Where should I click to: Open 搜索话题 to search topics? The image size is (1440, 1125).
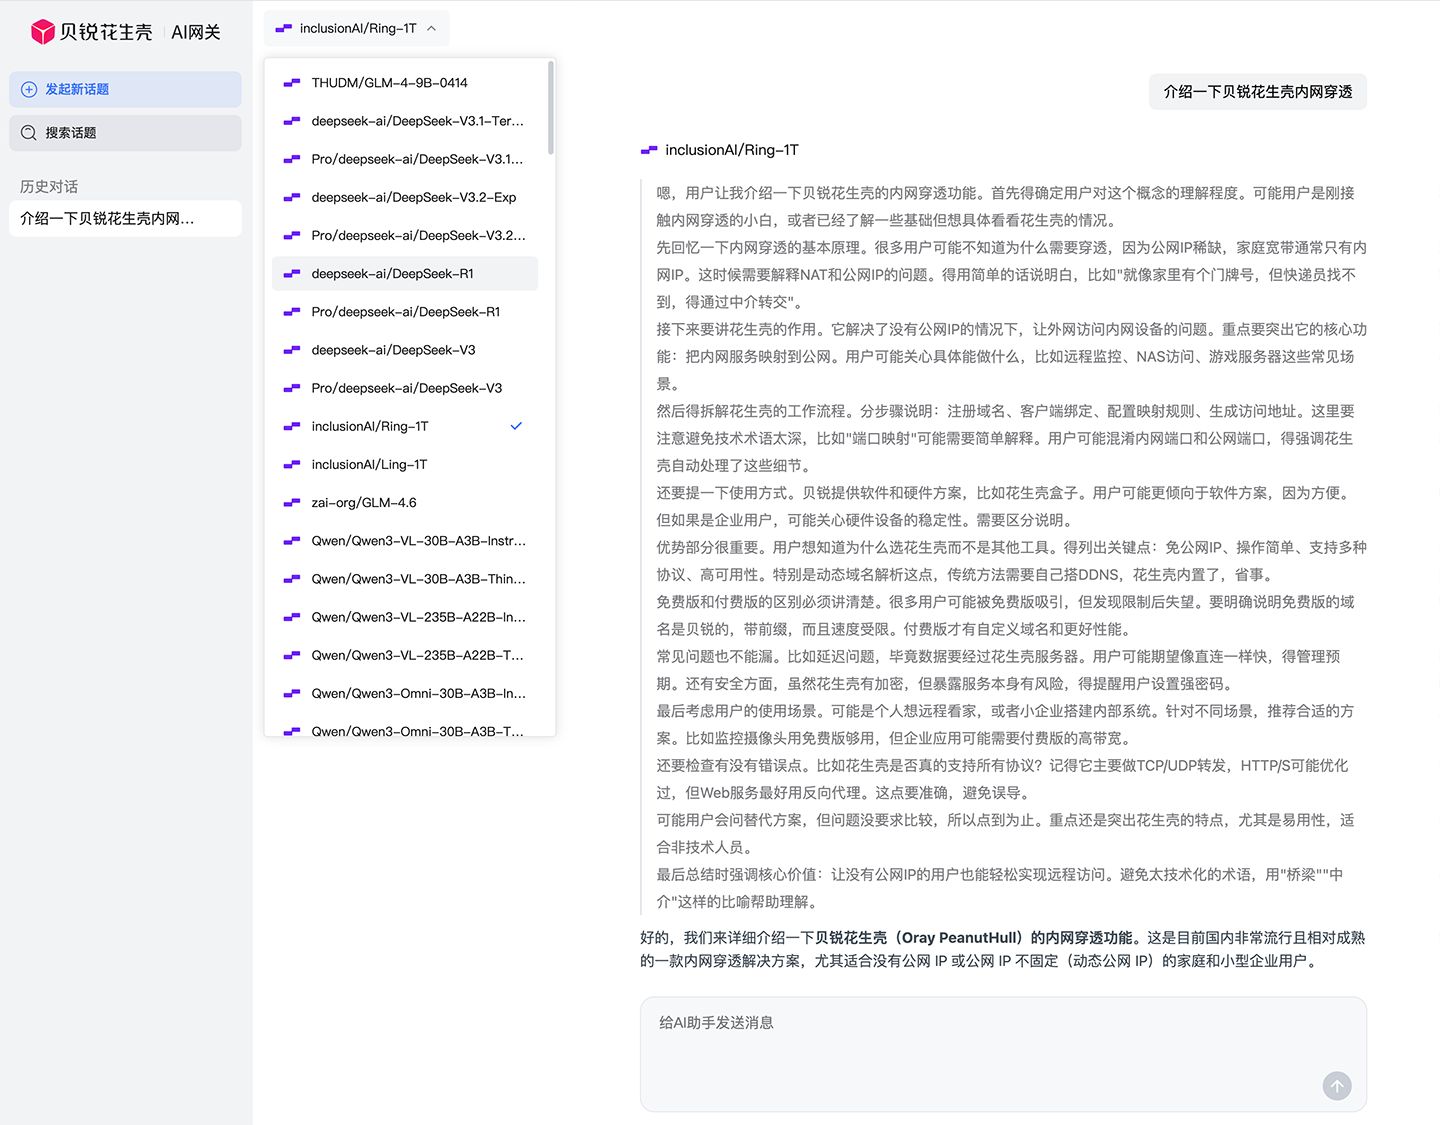(x=125, y=133)
